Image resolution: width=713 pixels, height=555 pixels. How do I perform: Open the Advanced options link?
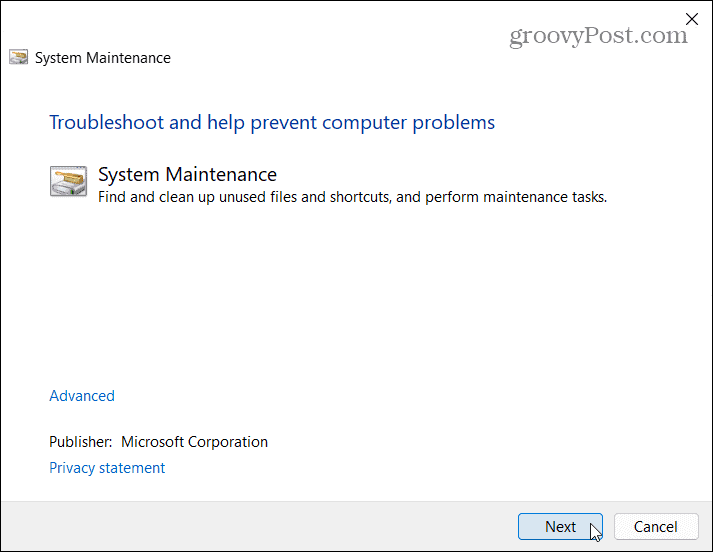pyautogui.click(x=82, y=395)
